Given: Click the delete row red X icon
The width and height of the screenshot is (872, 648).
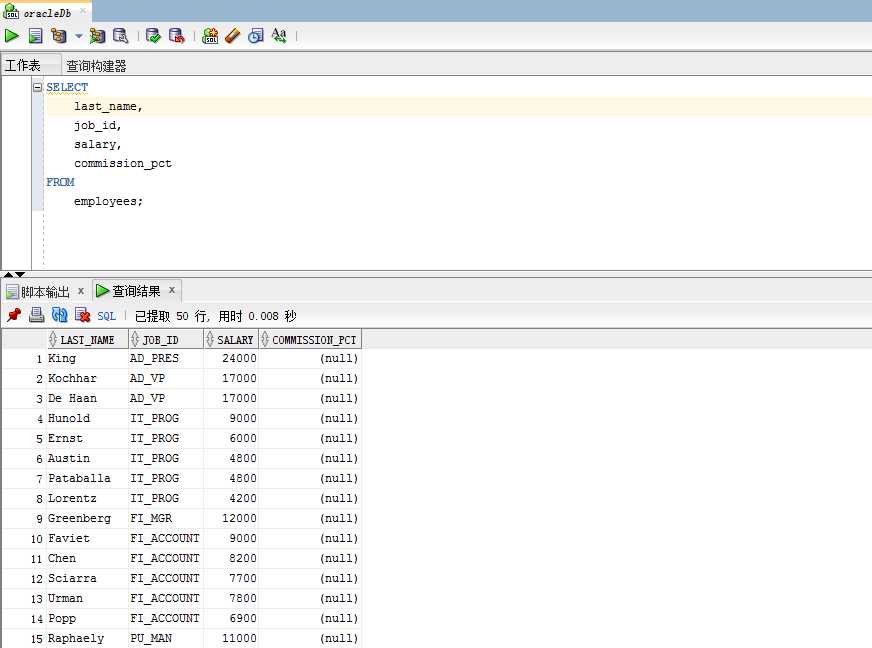Looking at the screenshot, I should pyautogui.click(x=82, y=315).
